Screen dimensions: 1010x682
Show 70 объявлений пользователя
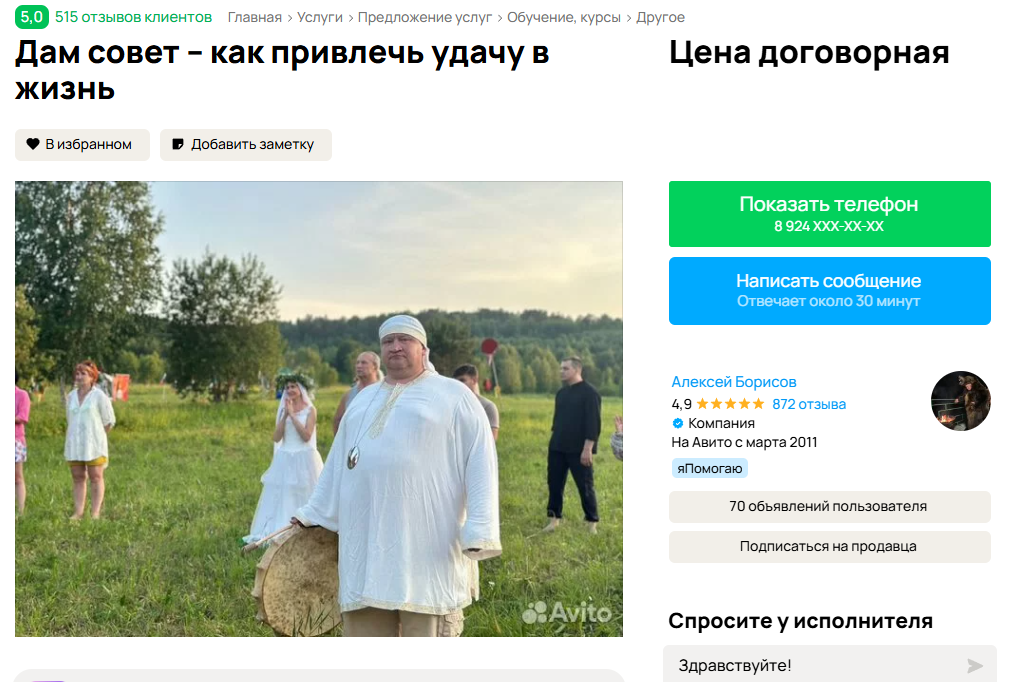pyautogui.click(x=830, y=506)
